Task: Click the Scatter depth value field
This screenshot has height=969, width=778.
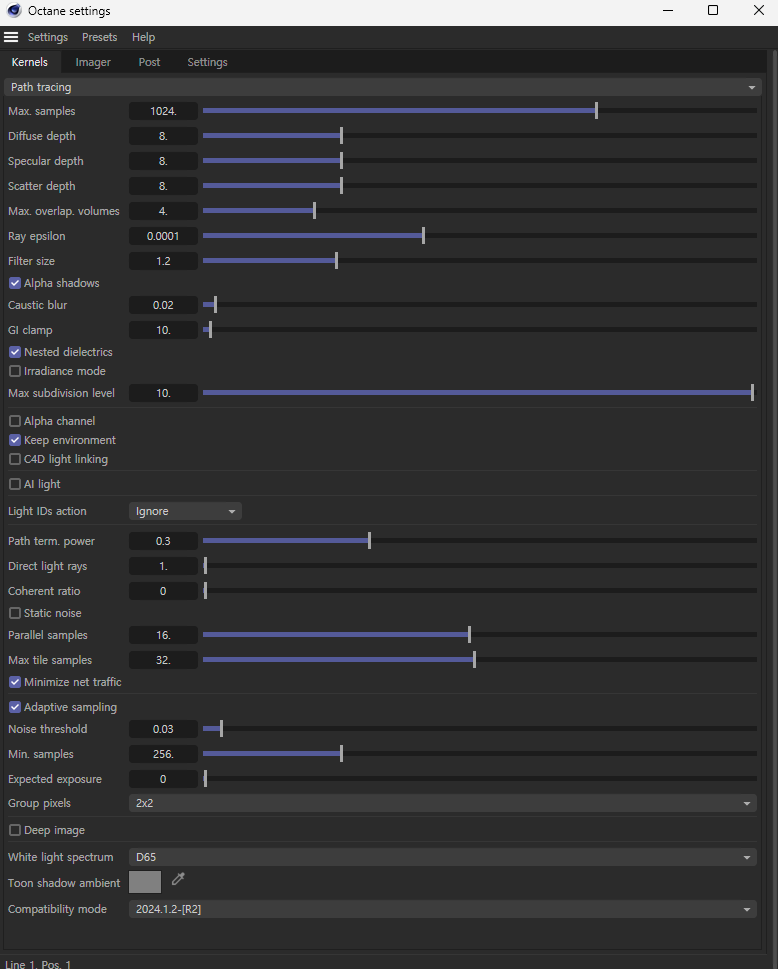Action: click(163, 186)
